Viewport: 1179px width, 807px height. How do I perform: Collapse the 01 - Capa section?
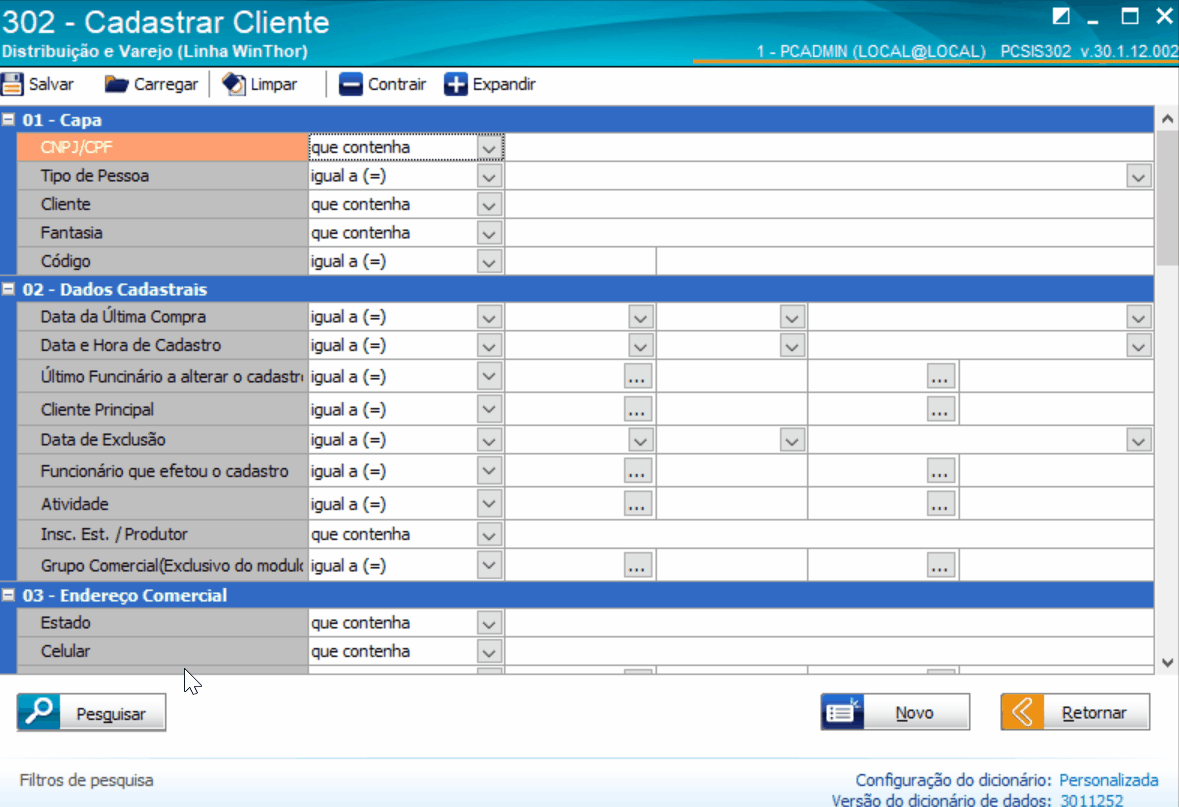coord(8,120)
